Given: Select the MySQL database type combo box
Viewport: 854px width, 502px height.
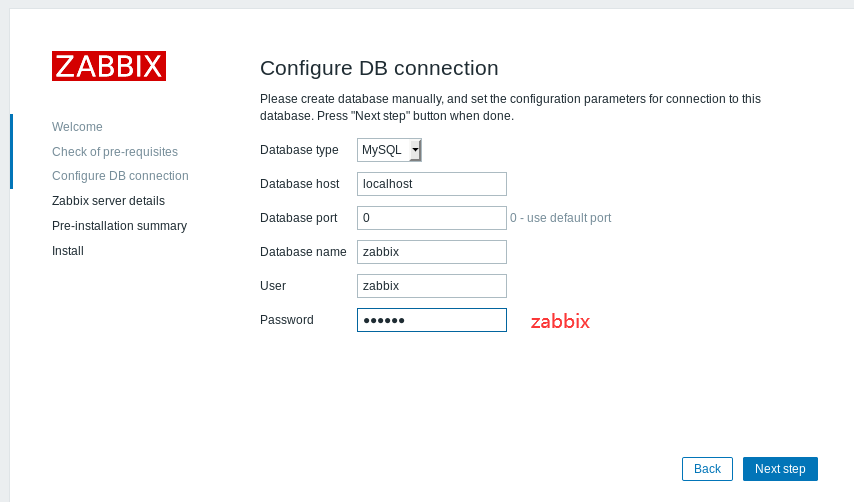Looking at the screenshot, I should 382,150.
